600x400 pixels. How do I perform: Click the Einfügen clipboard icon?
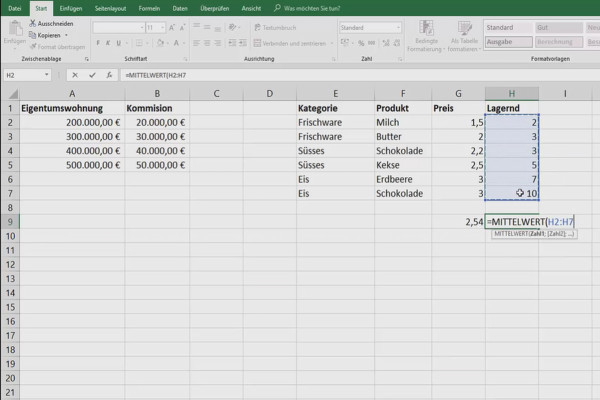(x=15, y=29)
